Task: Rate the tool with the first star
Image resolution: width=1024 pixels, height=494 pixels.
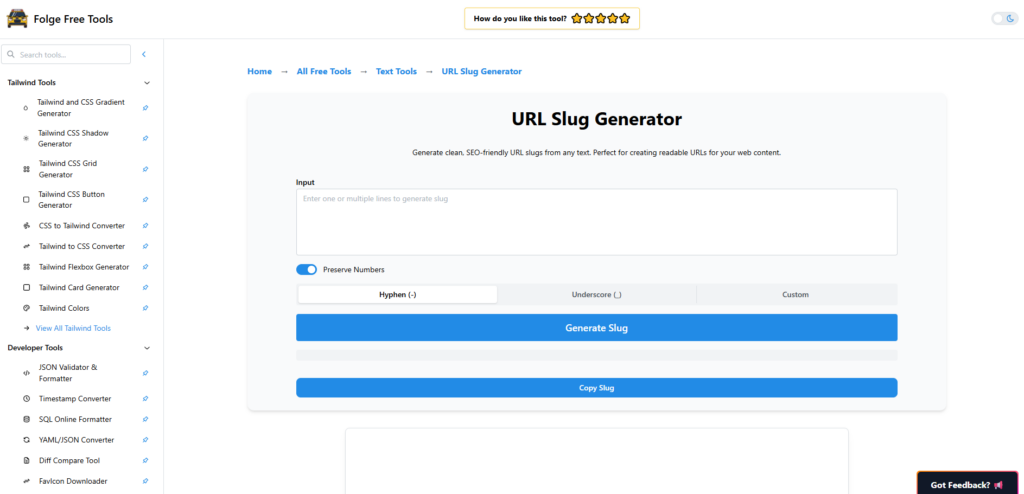Action: coord(577,18)
